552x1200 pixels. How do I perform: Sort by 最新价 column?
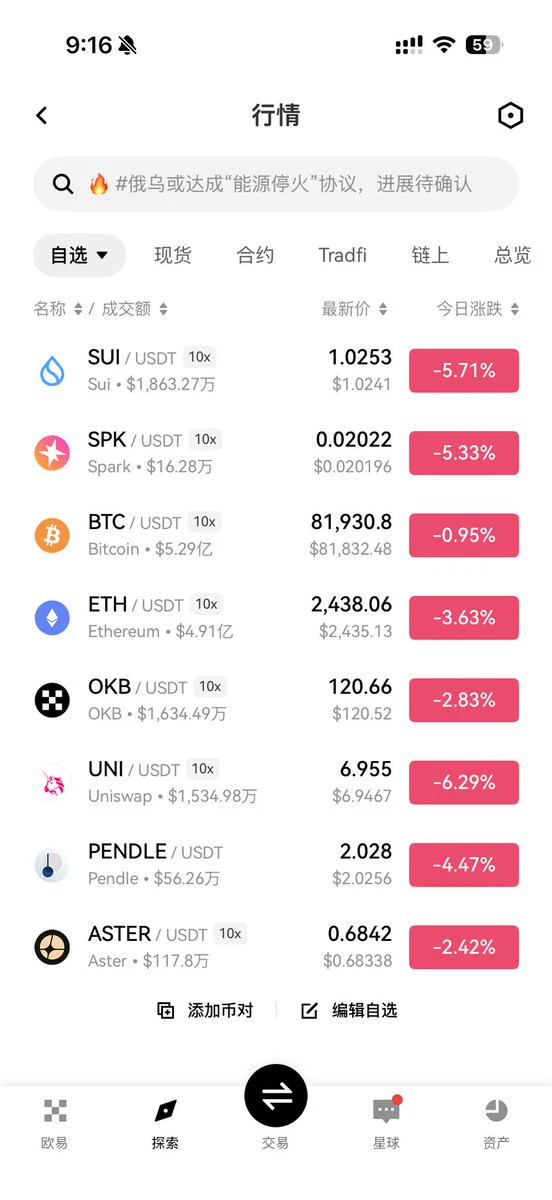pyautogui.click(x=354, y=309)
